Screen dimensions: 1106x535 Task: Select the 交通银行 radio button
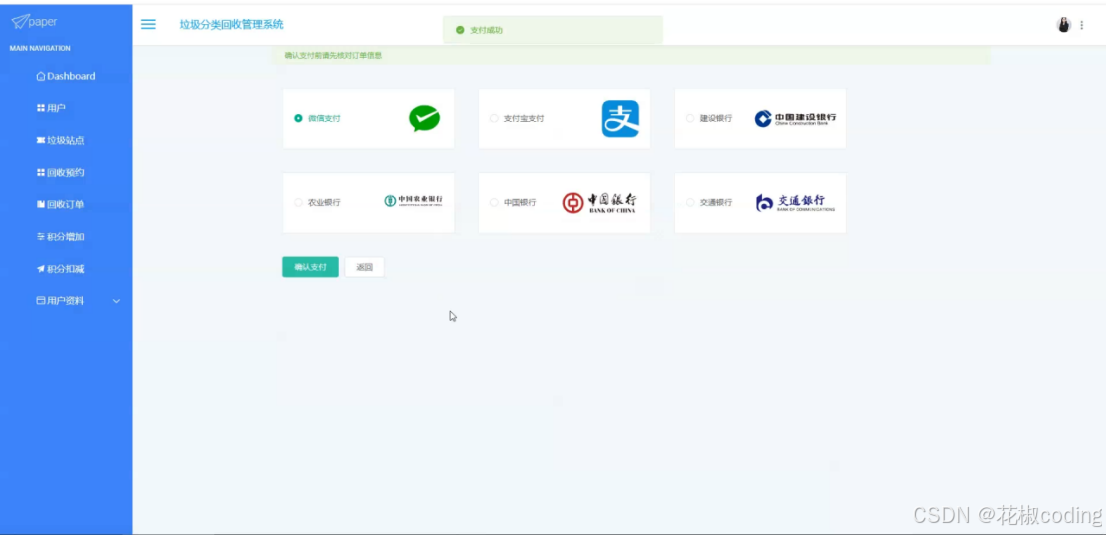point(690,203)
